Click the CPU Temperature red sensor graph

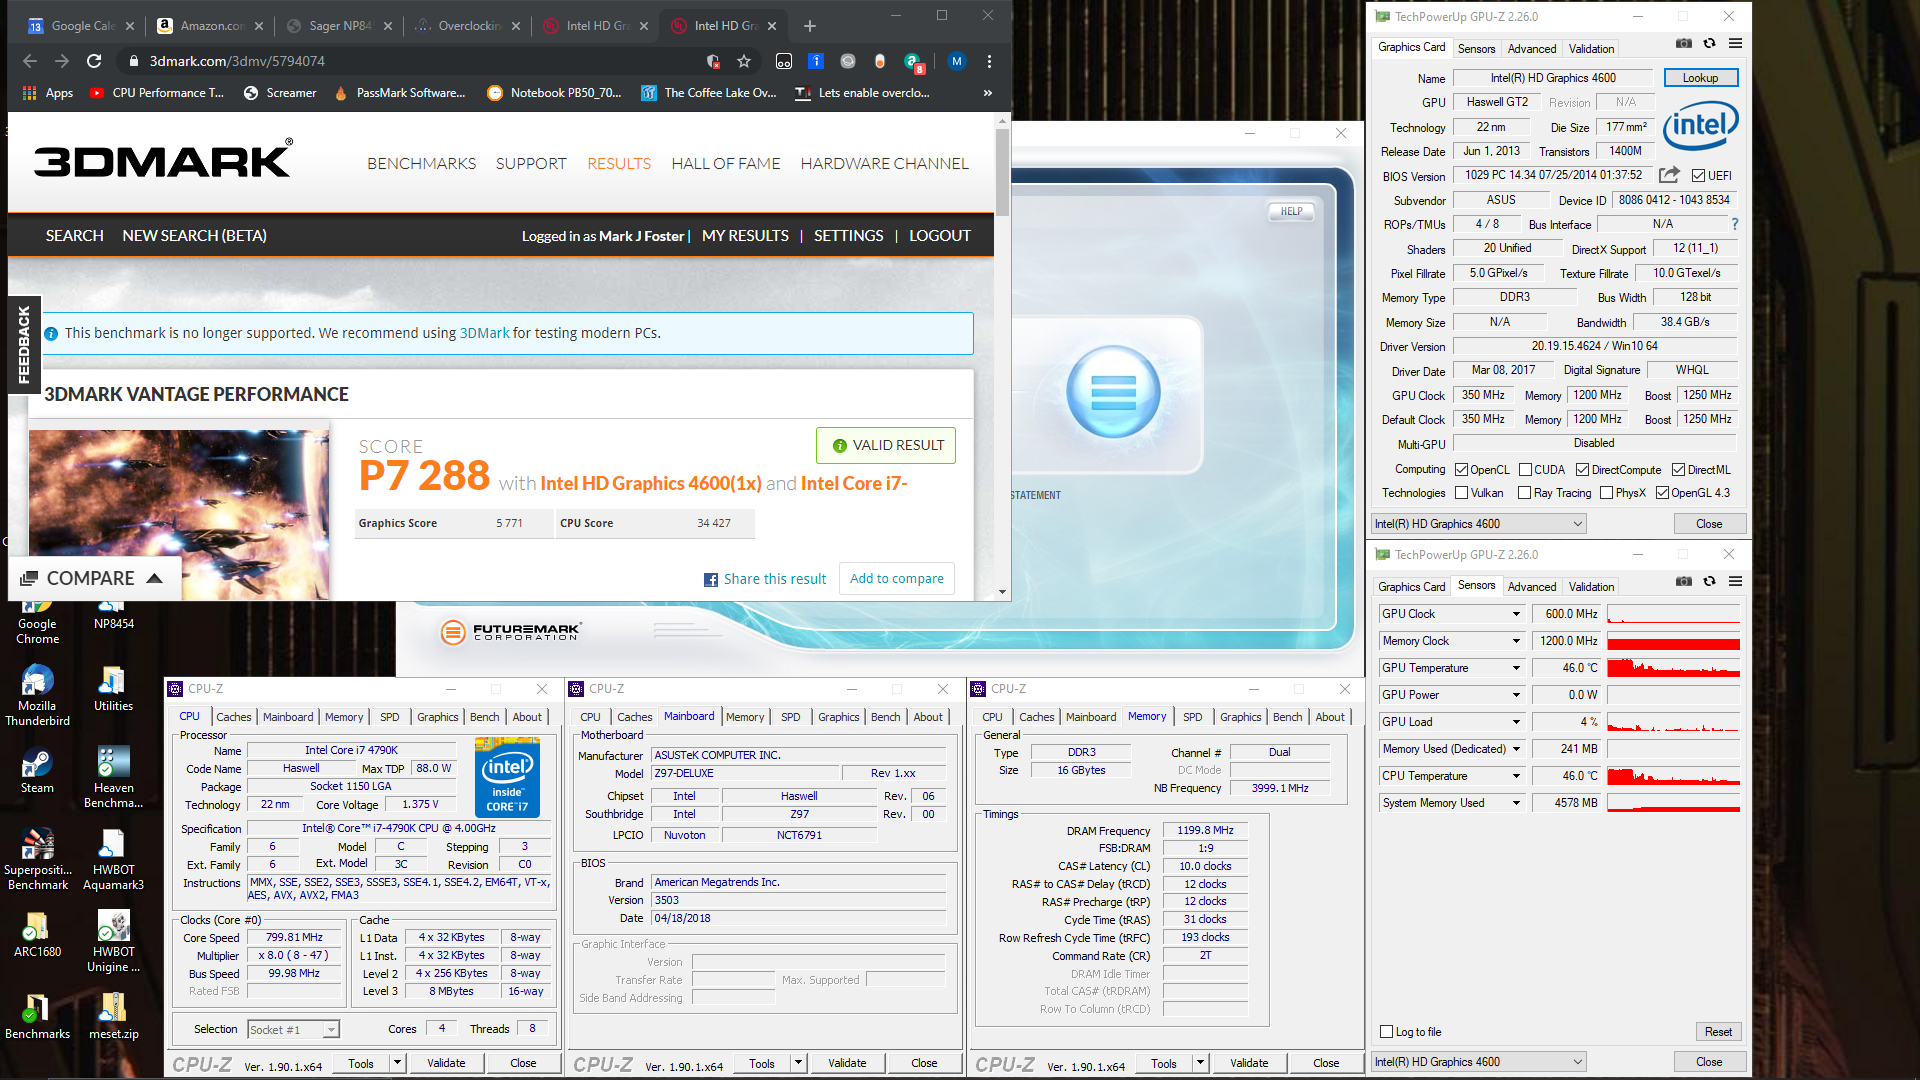coord(1673,776)
